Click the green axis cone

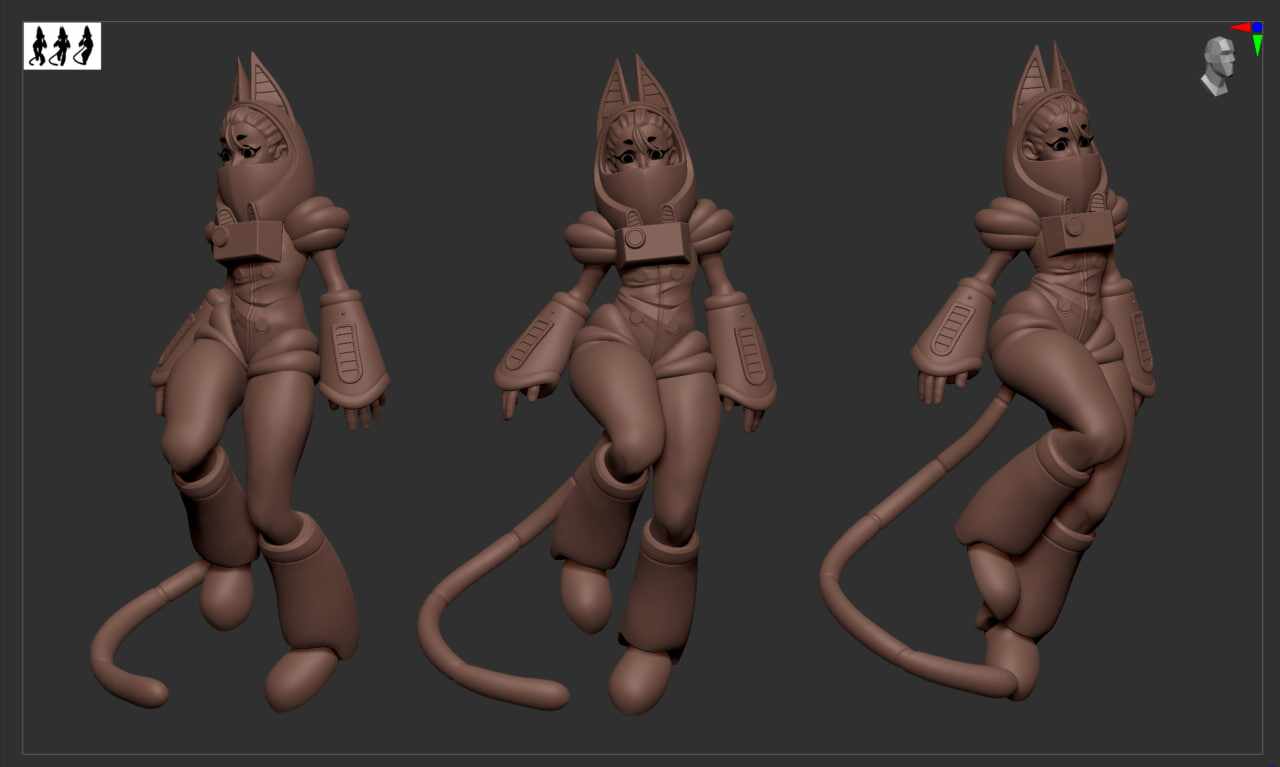pyautogui.click(x=1257, y=45)
